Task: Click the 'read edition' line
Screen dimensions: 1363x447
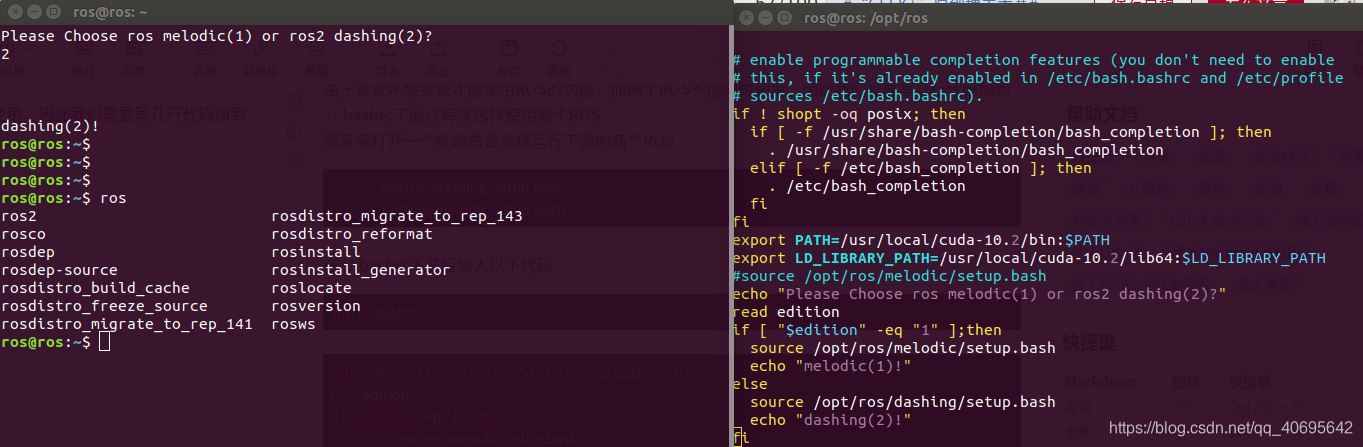Action: point(786,312)
